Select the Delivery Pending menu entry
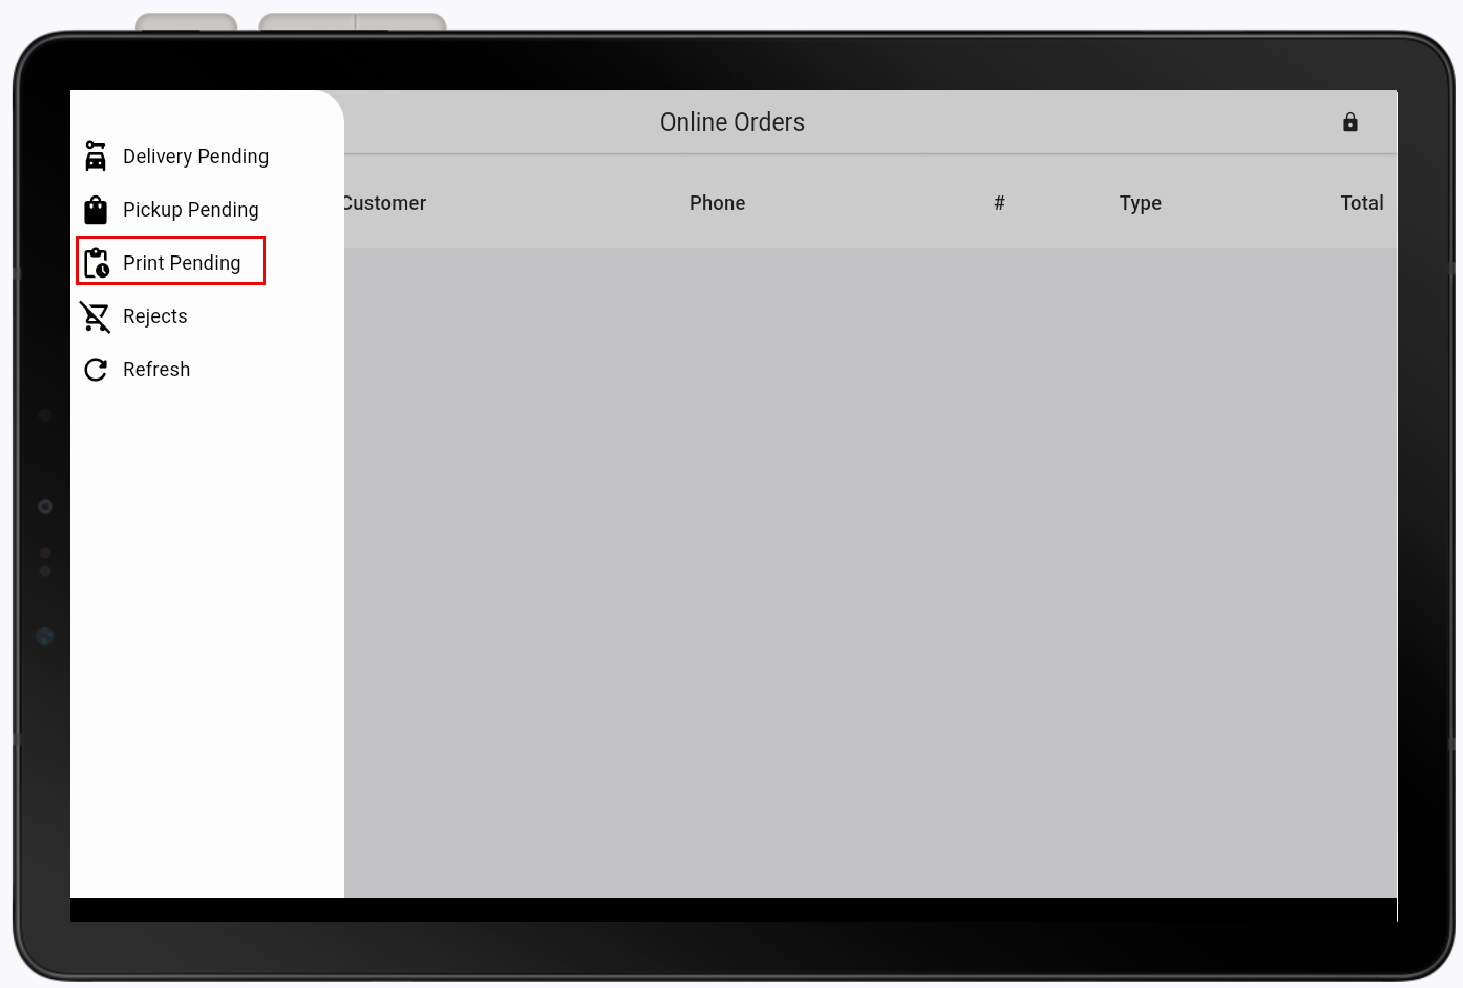This screenshot has height=988, width=1463. (195, 156)
